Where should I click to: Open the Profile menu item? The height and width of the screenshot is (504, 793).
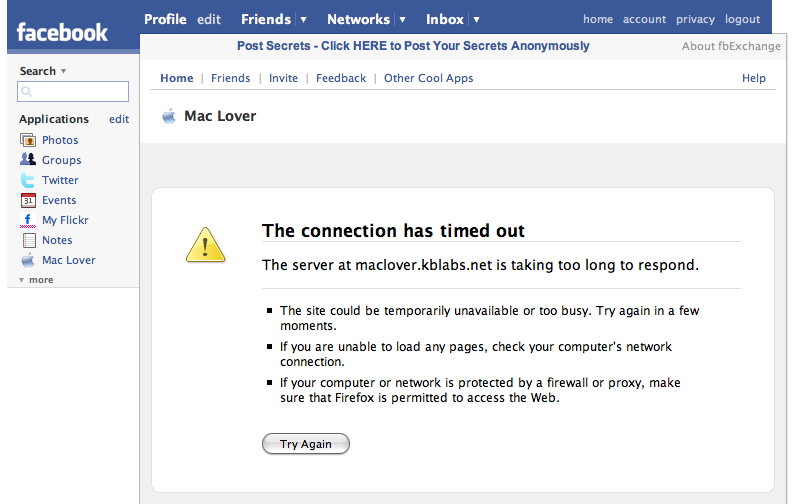pos(165,19)
